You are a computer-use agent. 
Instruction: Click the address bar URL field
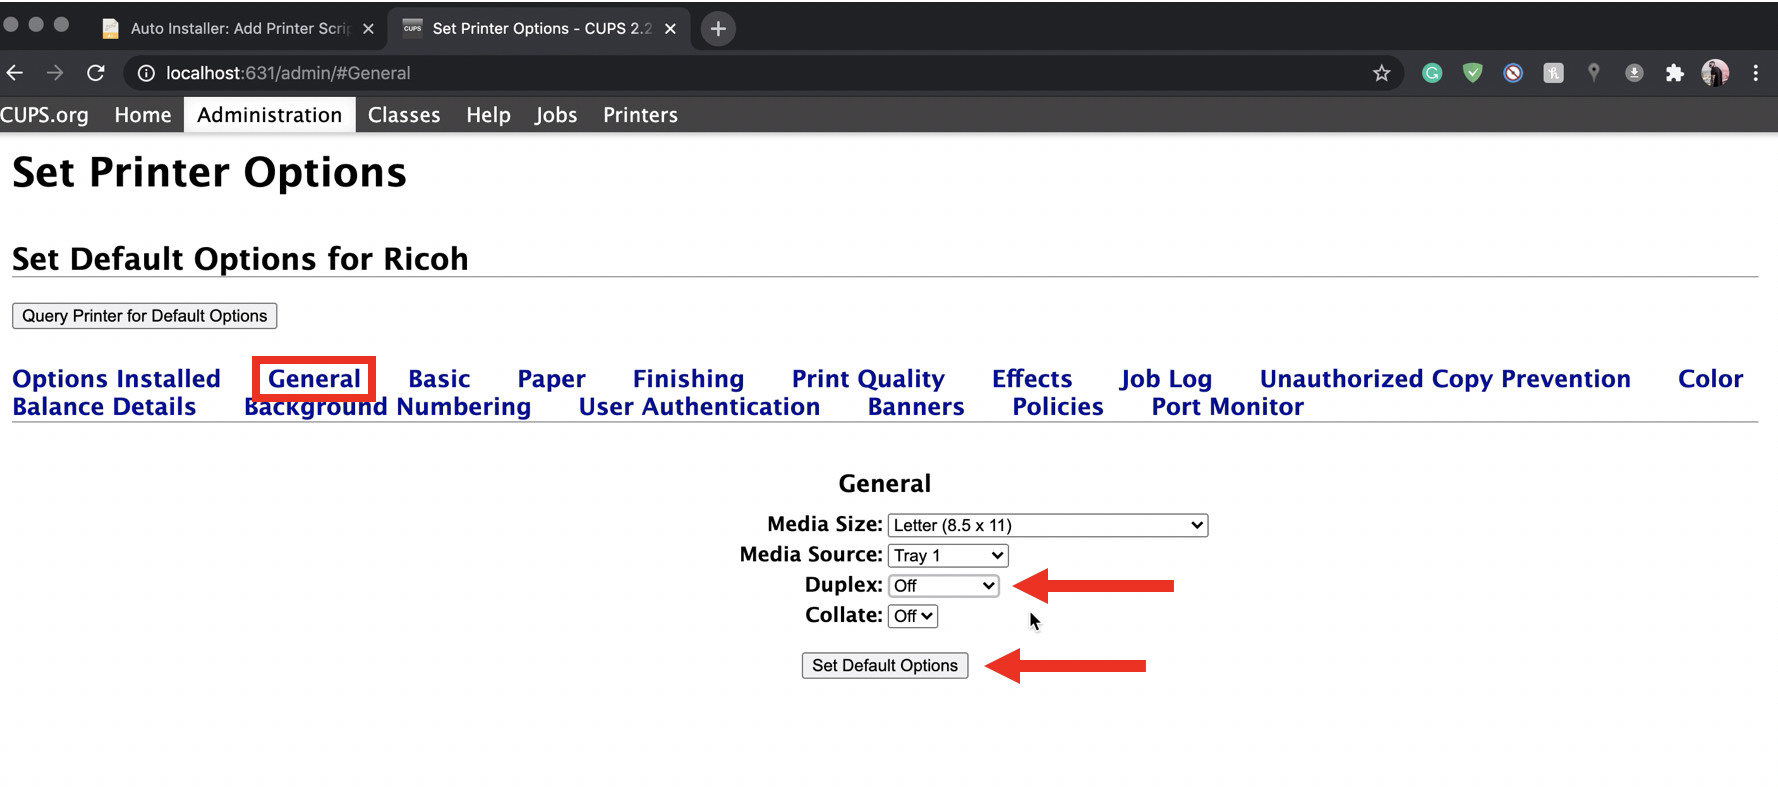pyautogui.click(x=700, y=73)
